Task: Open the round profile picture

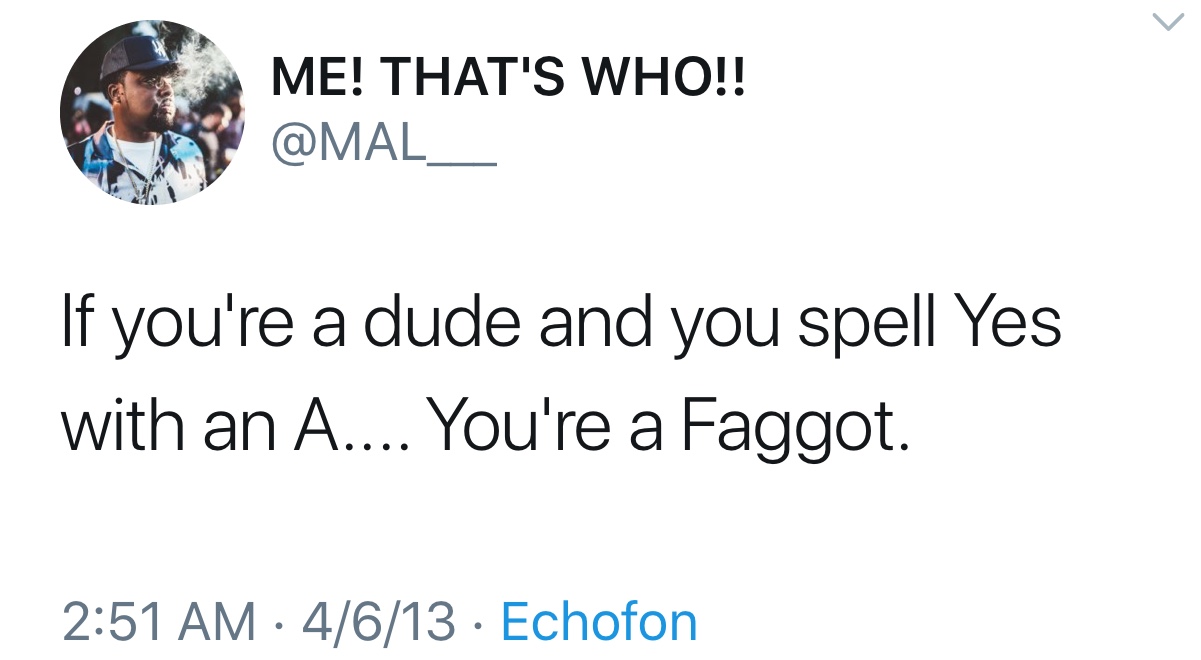Action: tap(153, 112)
